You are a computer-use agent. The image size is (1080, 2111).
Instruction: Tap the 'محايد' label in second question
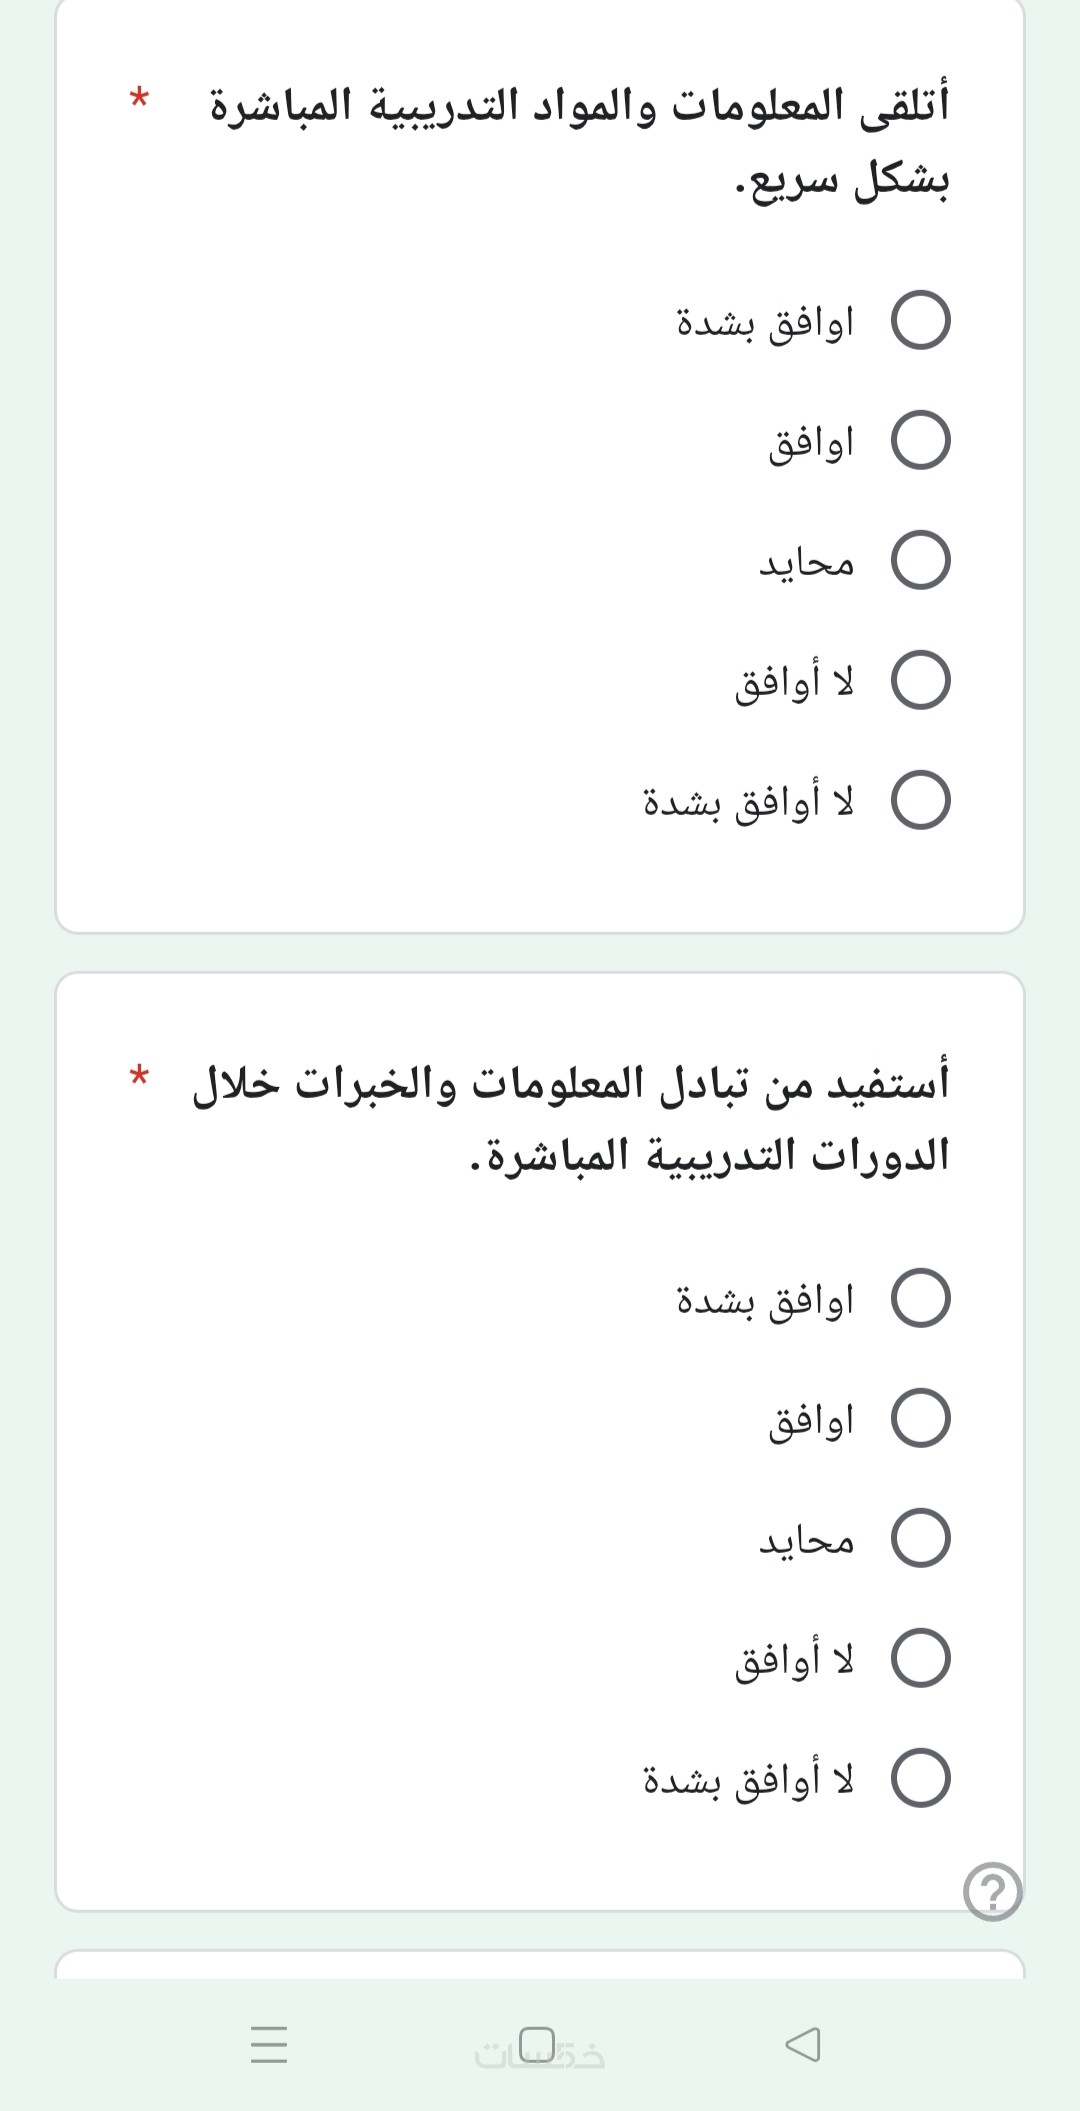coord(806,1540)
